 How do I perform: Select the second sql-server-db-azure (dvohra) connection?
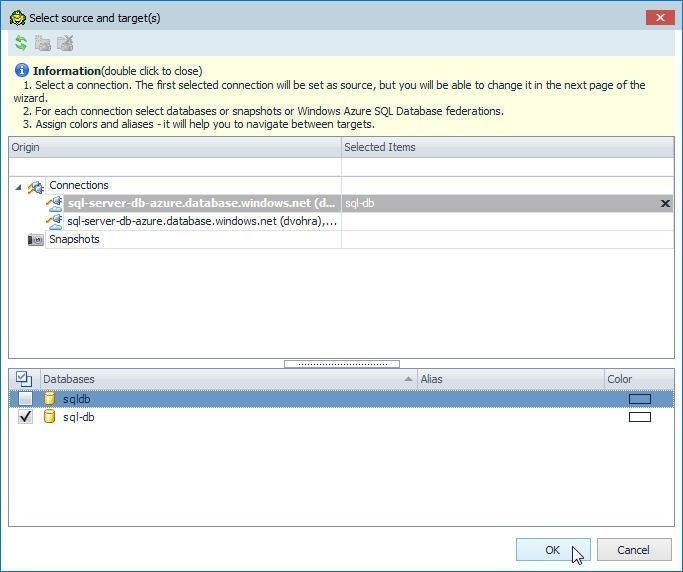202,221
